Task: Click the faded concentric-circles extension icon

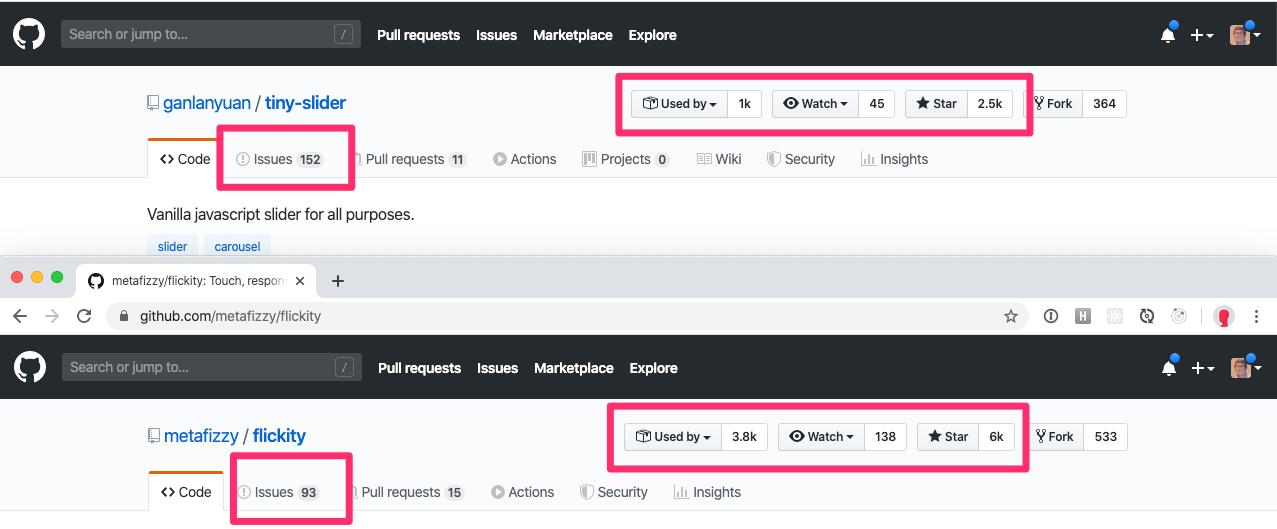Action: (x=1179, y=316)
